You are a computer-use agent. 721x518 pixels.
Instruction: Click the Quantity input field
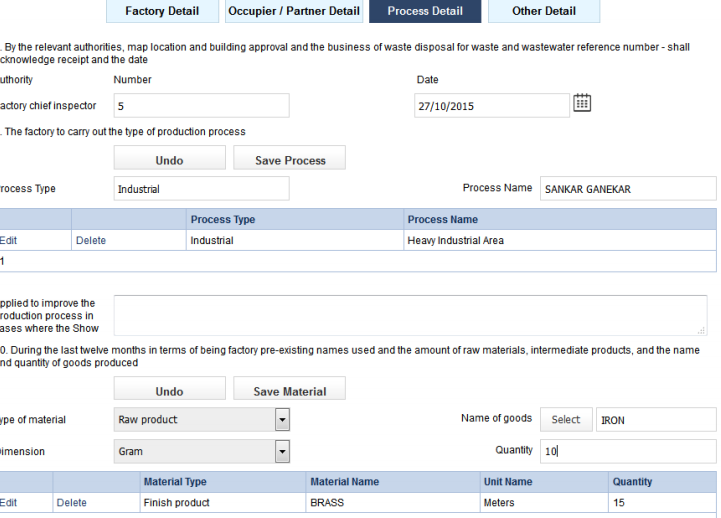pyautogui.click(x=628, y=451)
